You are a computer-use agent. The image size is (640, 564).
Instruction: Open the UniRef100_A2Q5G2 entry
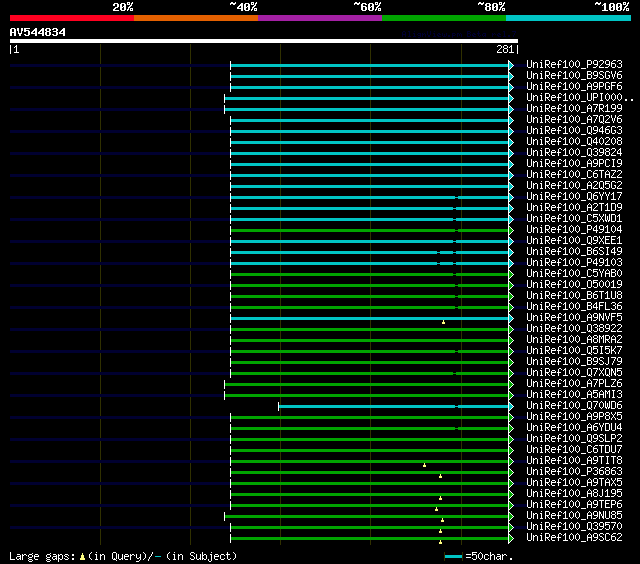tap(574, 186)
